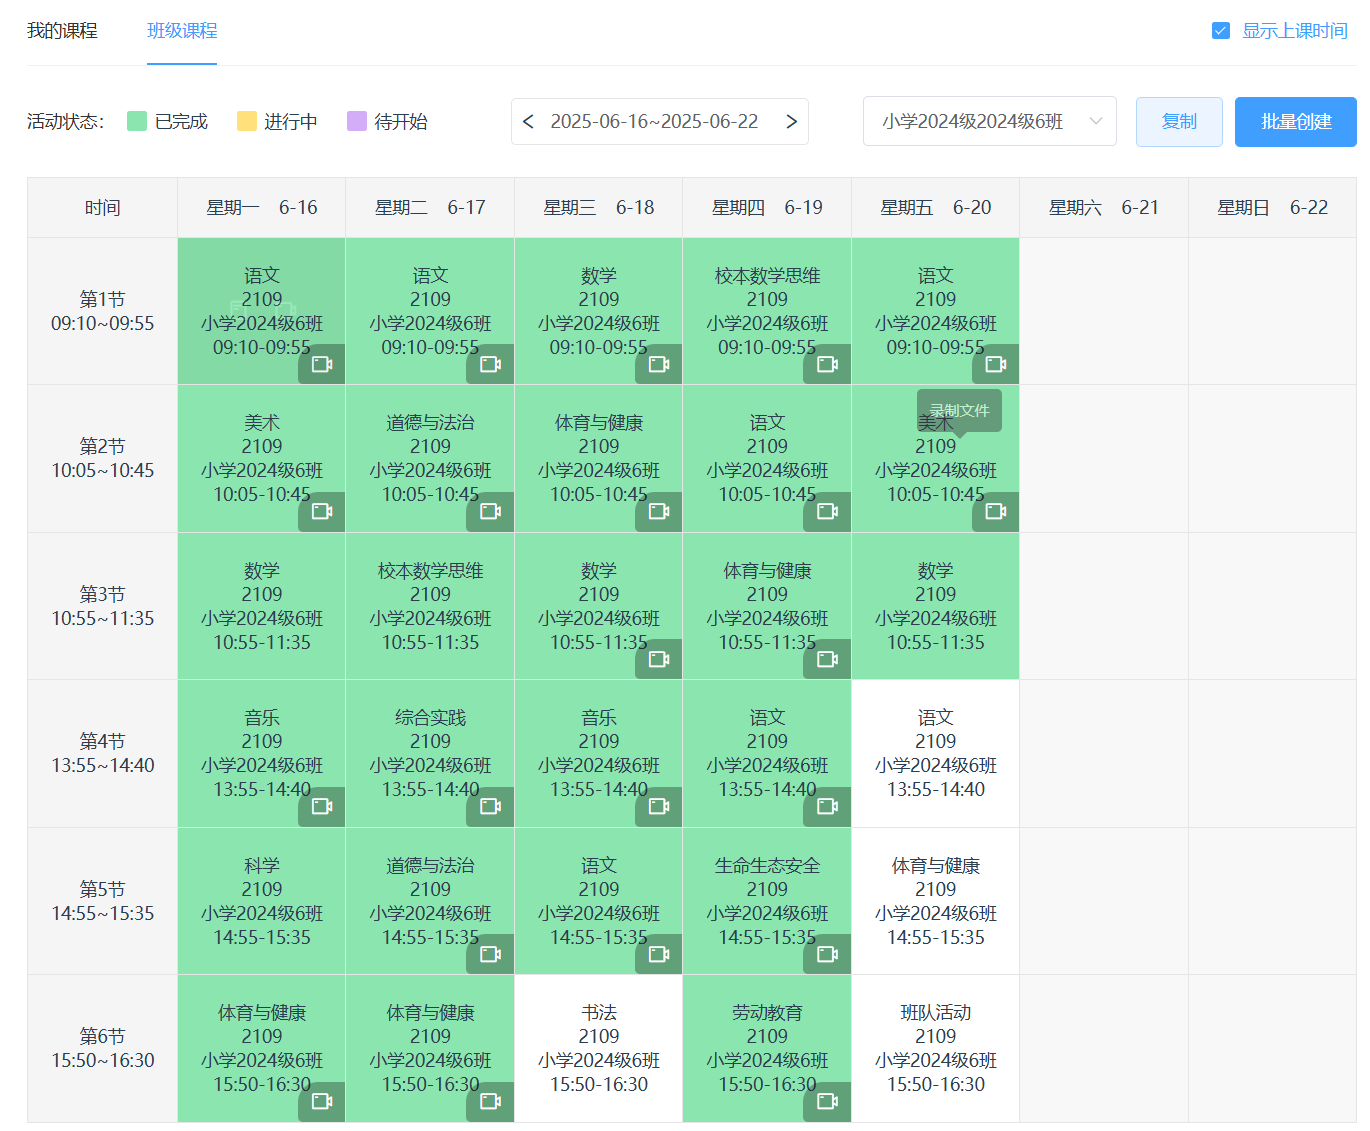Open recording for Monday 音乐 period 4

(x=321, y=806)
